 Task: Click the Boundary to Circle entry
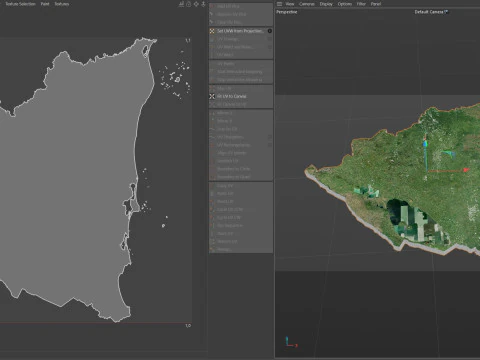[241, 169]
